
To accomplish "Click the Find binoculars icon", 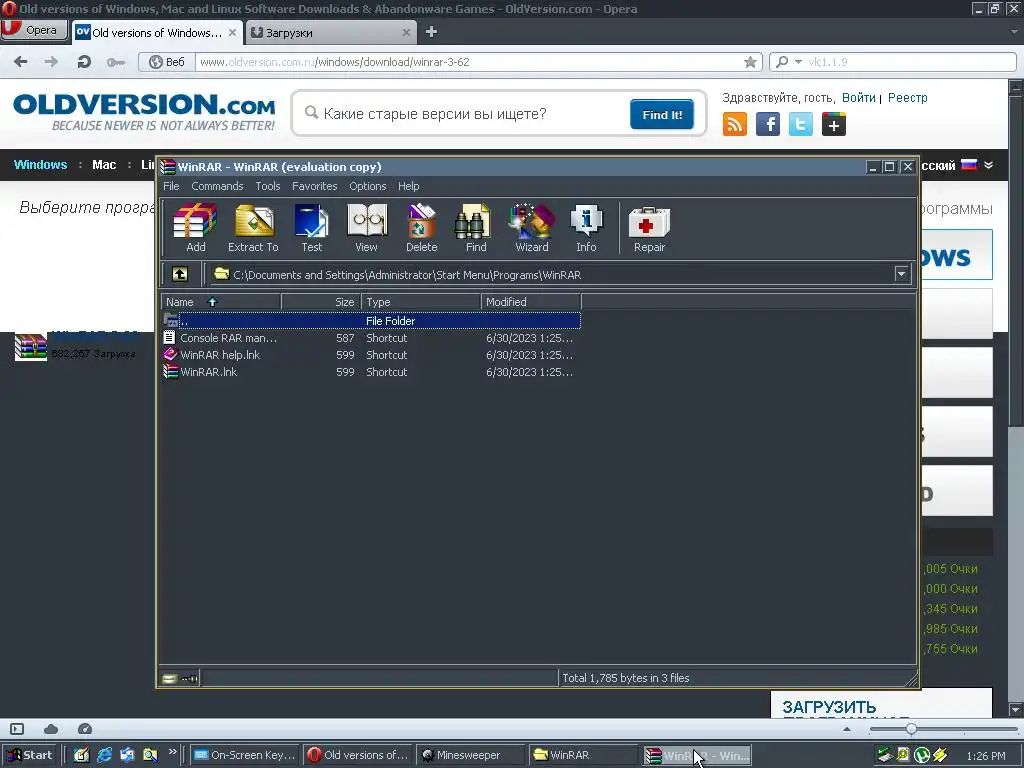I will tap(475, 227).
